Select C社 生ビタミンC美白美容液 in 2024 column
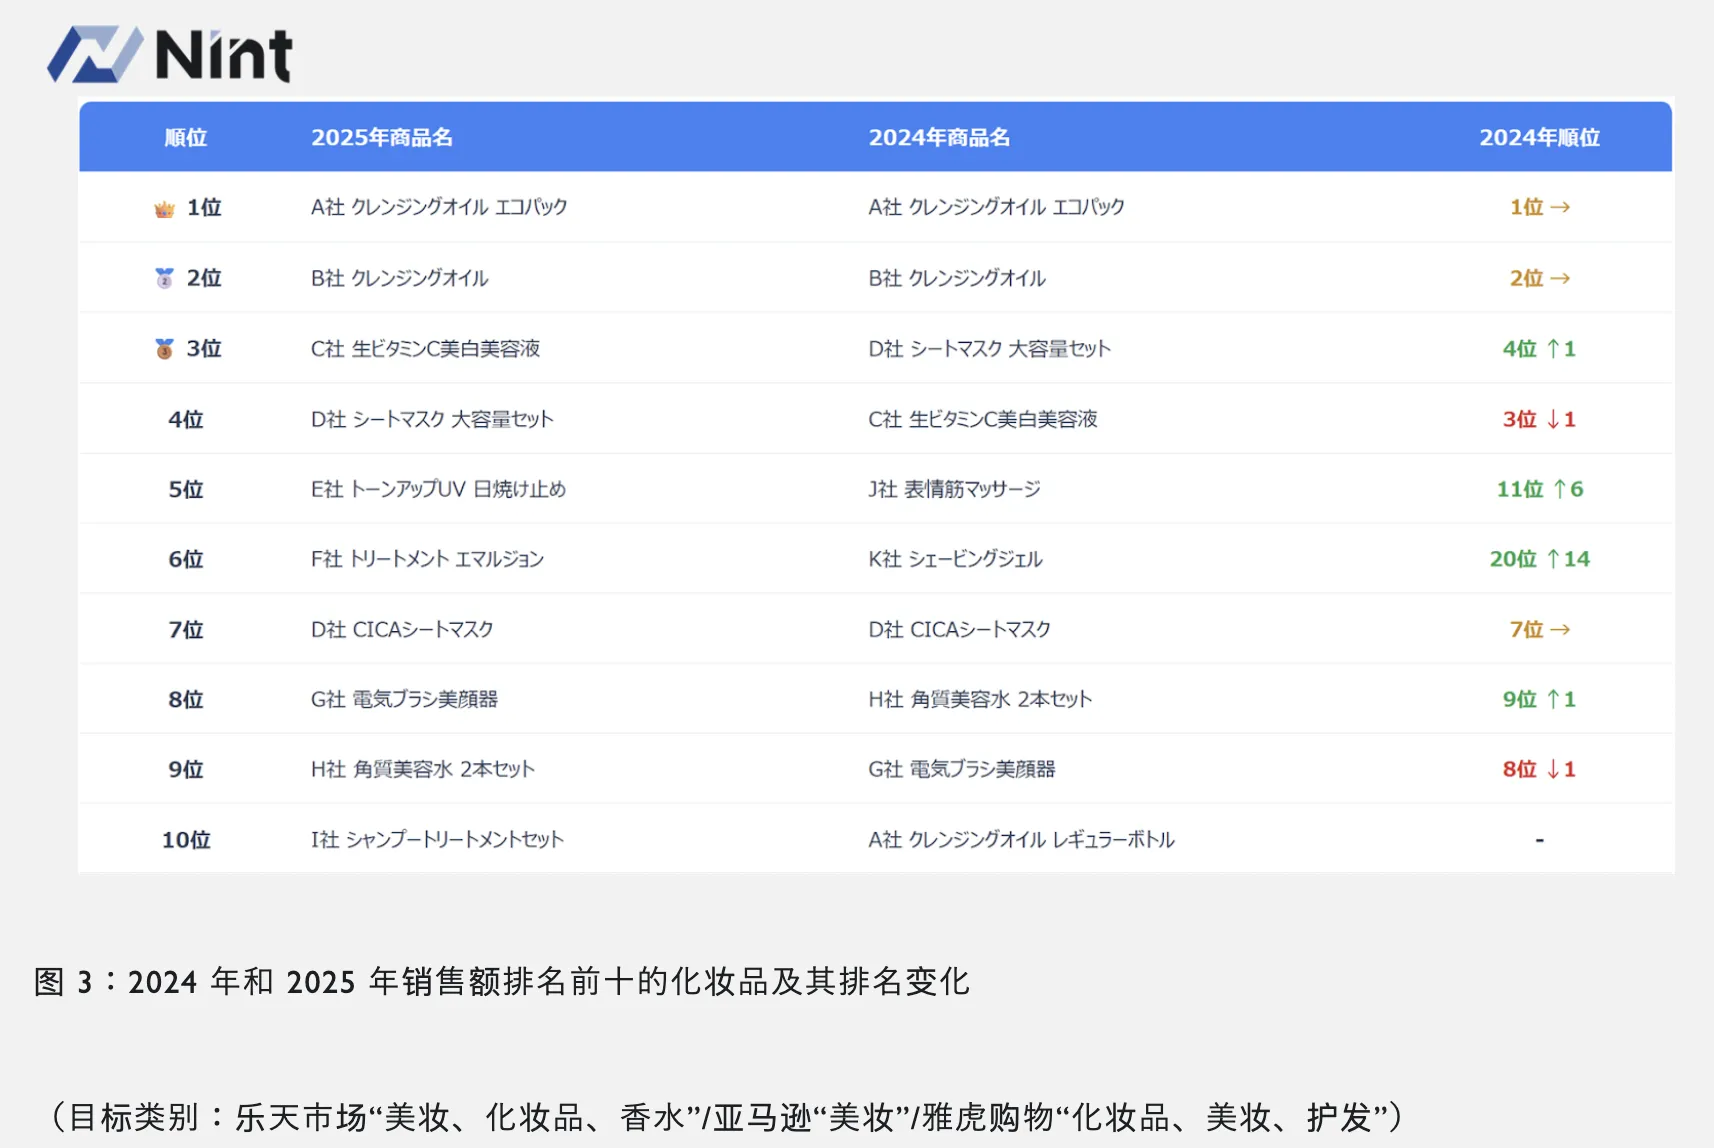Image resolution: width=1714 pixels, height=1148 pixels. [x=983, y=419]
